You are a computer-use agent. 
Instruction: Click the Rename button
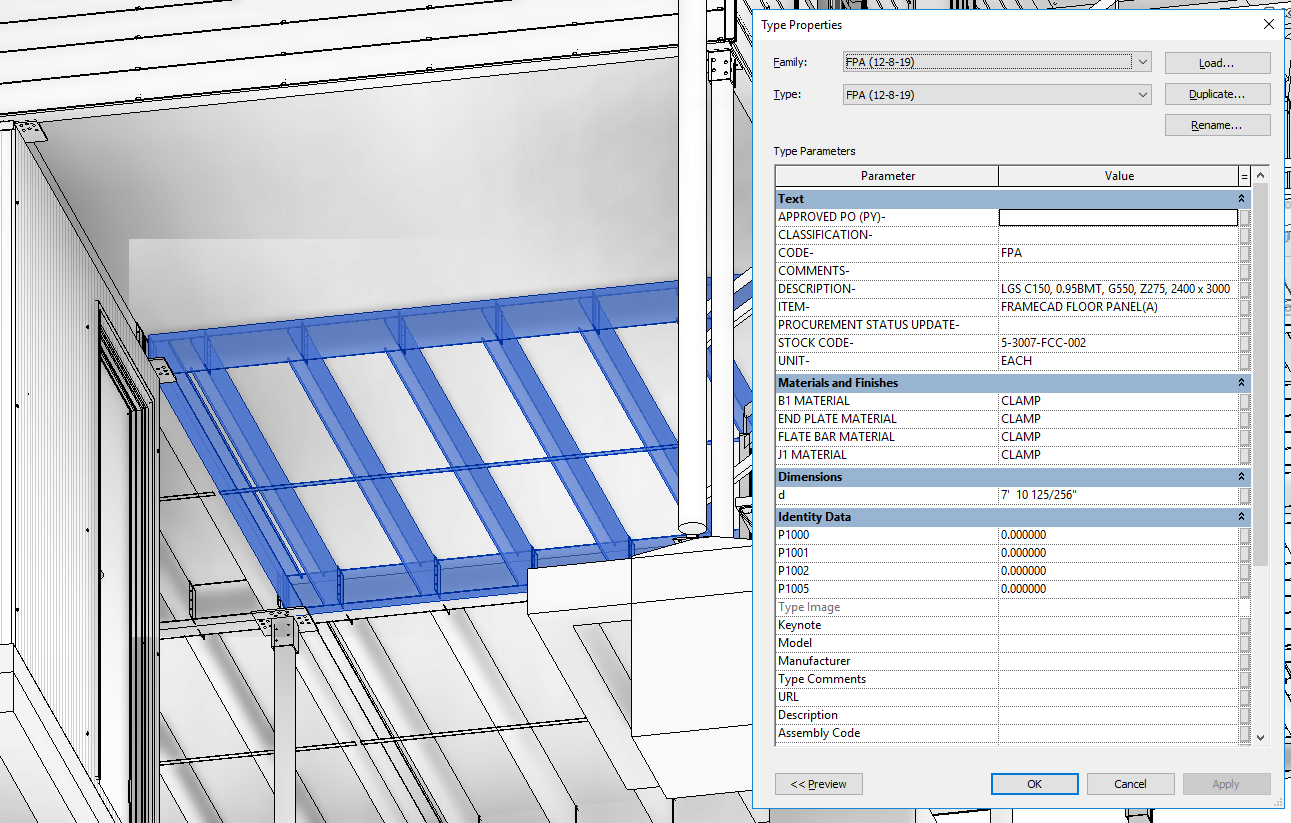(1216, 124)
